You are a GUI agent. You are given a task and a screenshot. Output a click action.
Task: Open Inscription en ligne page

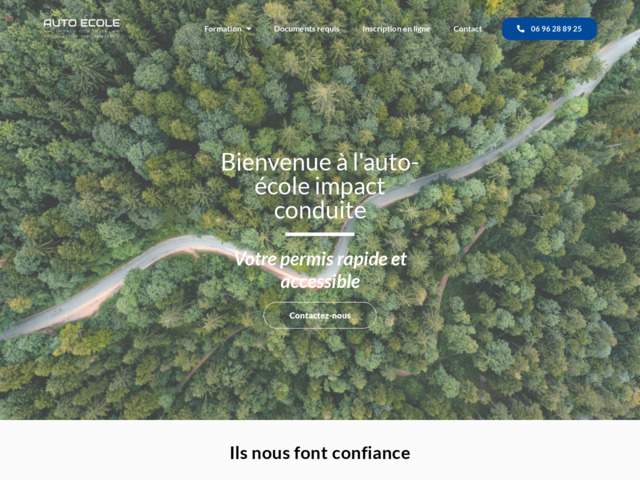[396, 29]
